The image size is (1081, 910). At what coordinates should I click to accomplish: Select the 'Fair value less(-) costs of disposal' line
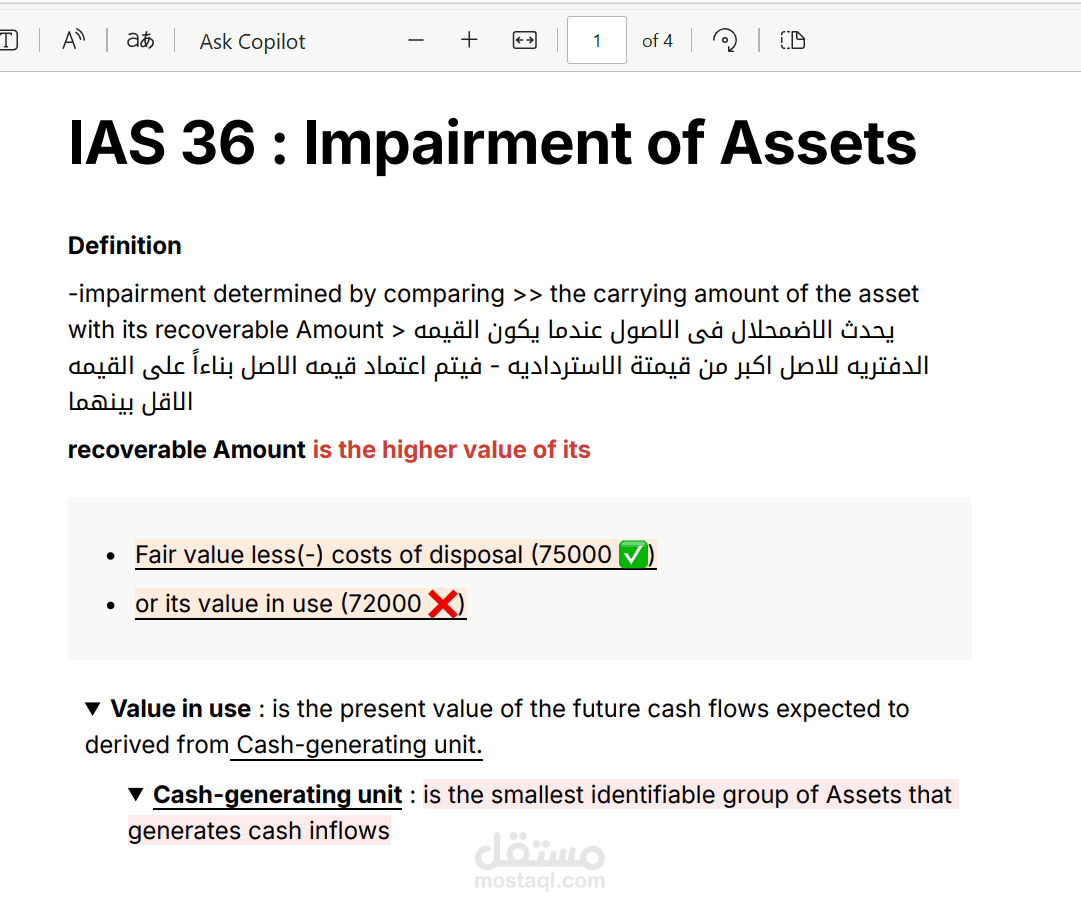[x=395, y=554]
